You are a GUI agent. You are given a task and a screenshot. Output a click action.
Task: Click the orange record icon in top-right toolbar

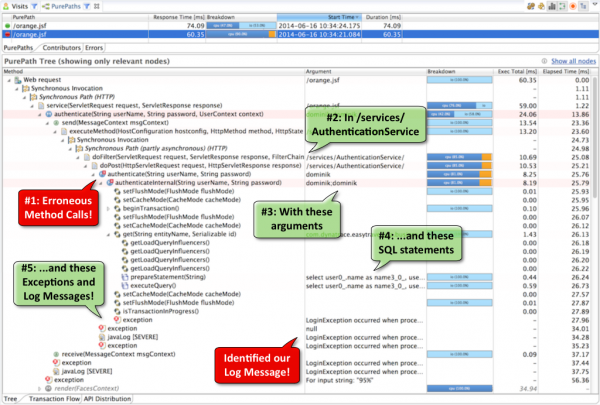(x=573, y=6)
